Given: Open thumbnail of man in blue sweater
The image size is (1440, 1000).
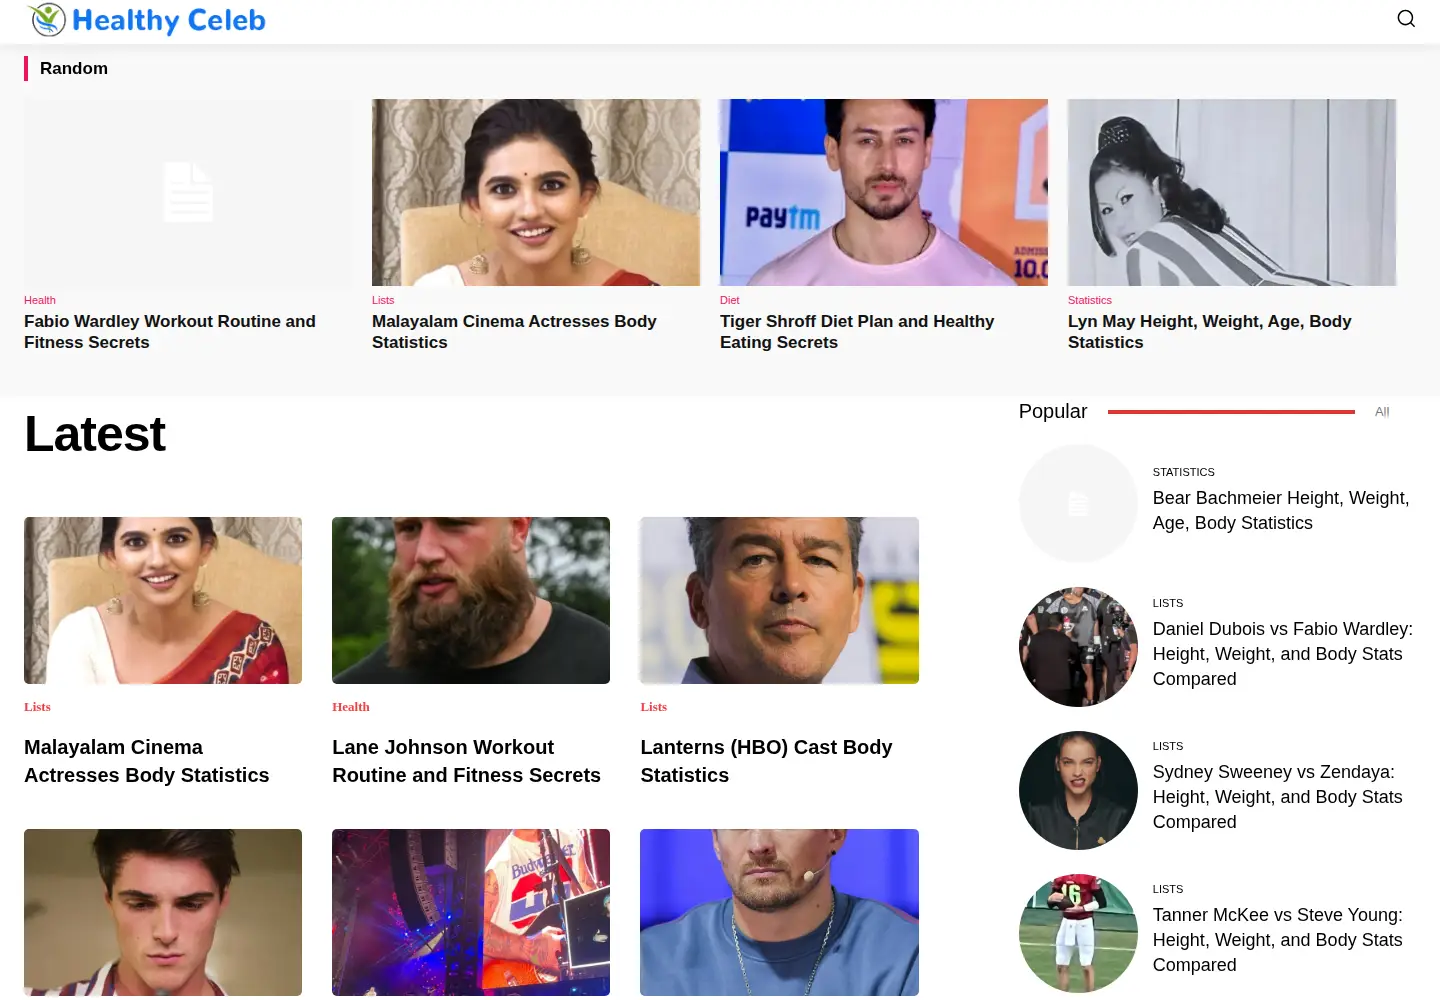Looking at the screenshot, I should pos(779,912).
